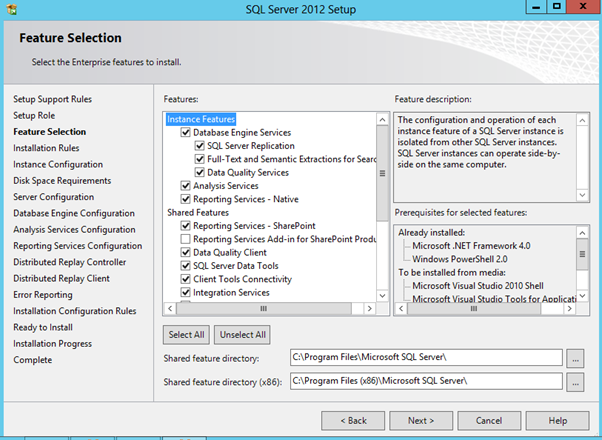Click features list horizontal scrollbar thumb

click(263, 308)
